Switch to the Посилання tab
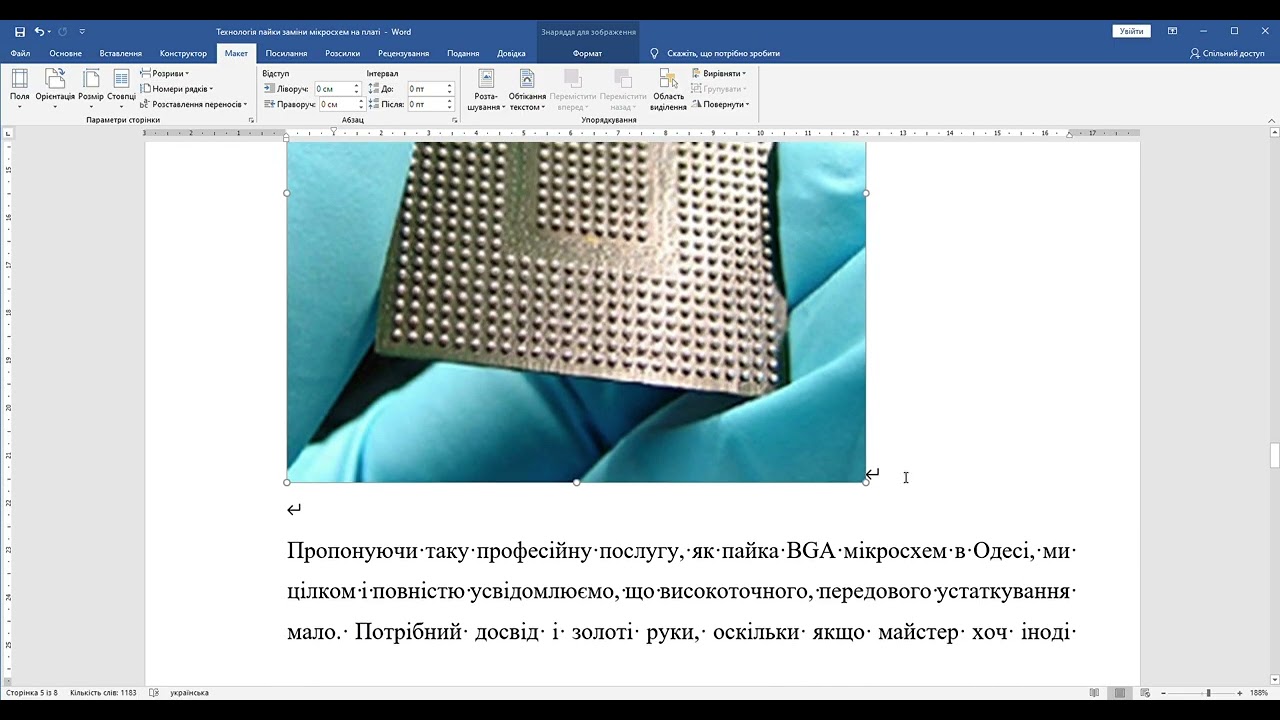The height and width of the screenshot is (720, 1280). pyautogui.click(x=286, y=53)
